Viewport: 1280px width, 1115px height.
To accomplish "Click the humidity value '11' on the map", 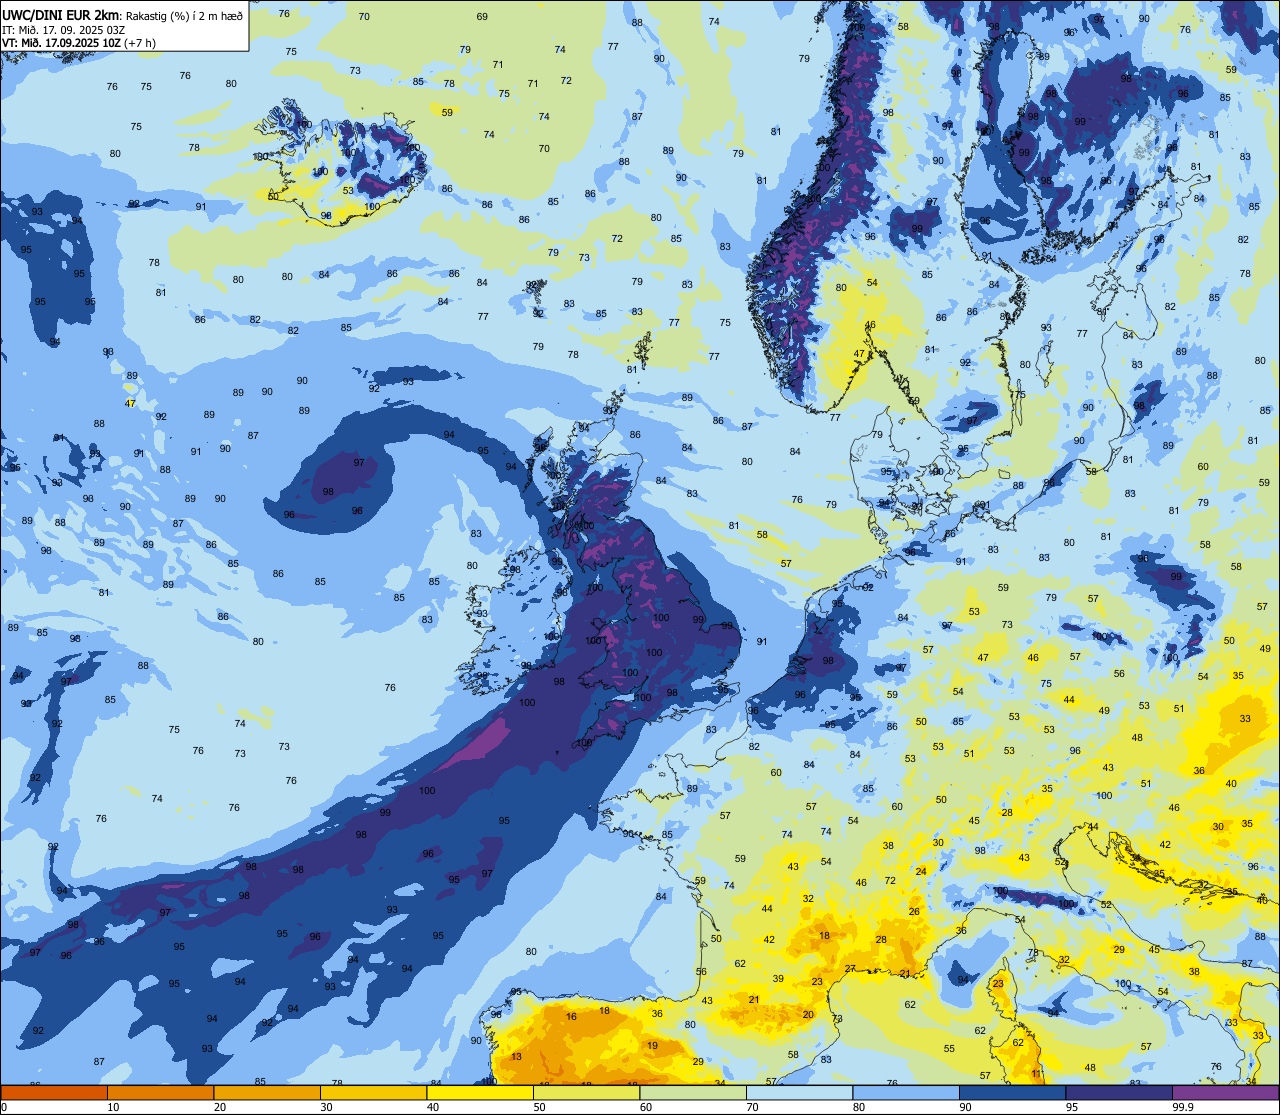I will click(x=1037, y=1074).
